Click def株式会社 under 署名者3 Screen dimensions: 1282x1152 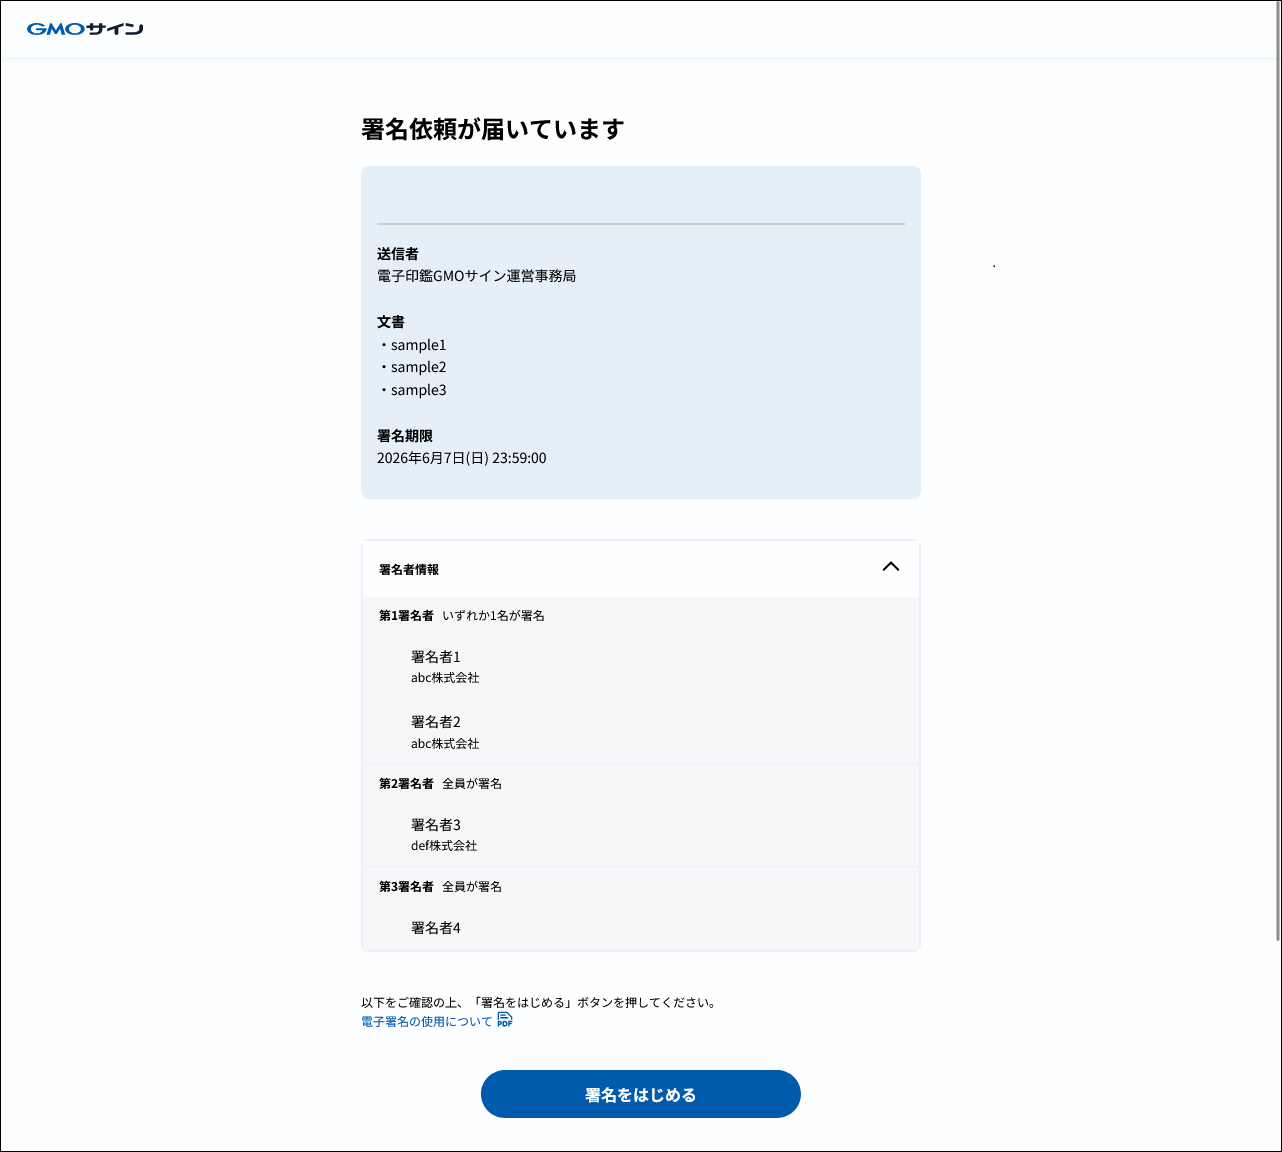coord(444,846)
